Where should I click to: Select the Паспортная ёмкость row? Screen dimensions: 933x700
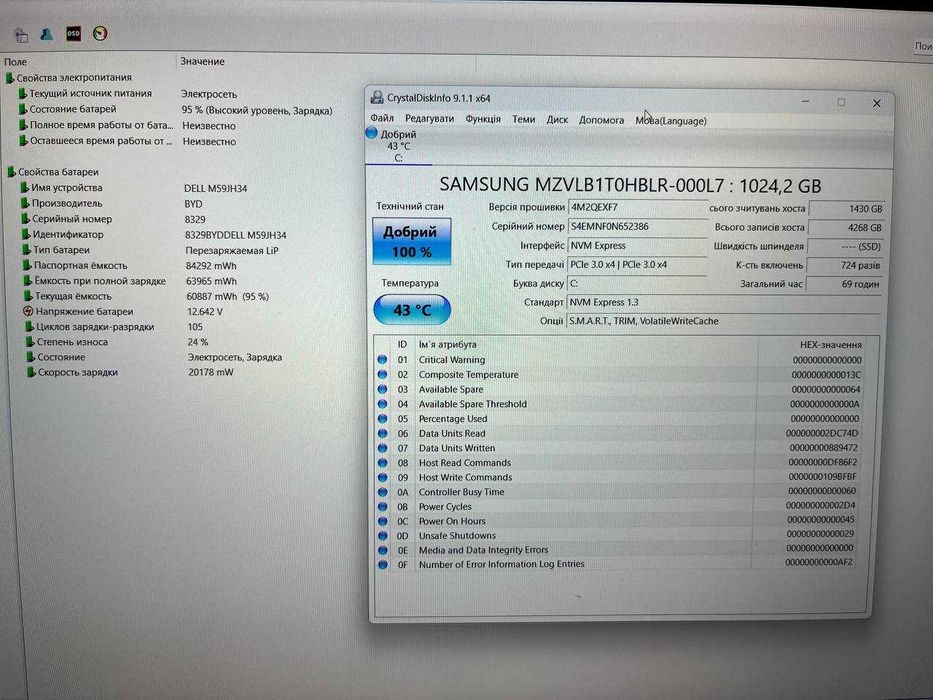tap(130, 265)
